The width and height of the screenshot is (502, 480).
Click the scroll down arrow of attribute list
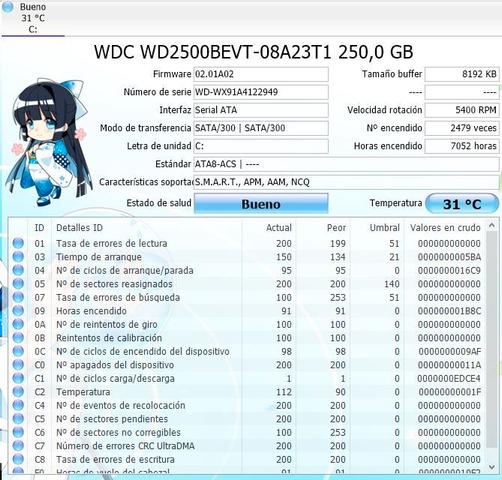coord(492,467)
